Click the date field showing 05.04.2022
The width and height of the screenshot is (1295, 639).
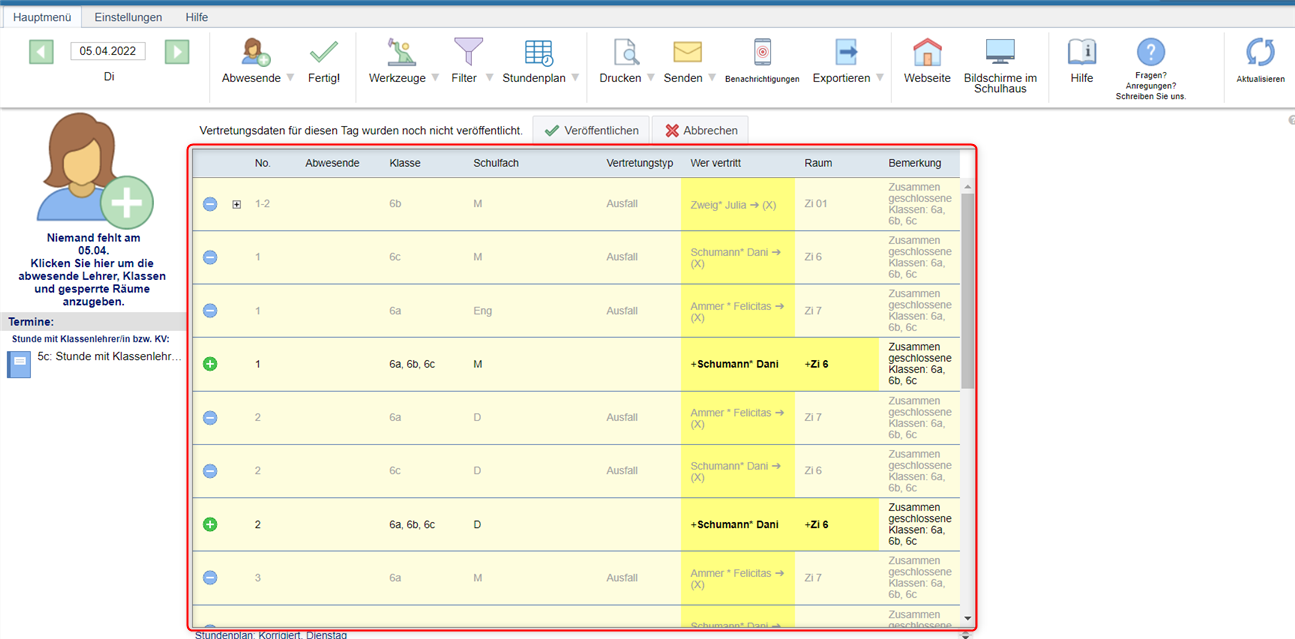(108, 52)
